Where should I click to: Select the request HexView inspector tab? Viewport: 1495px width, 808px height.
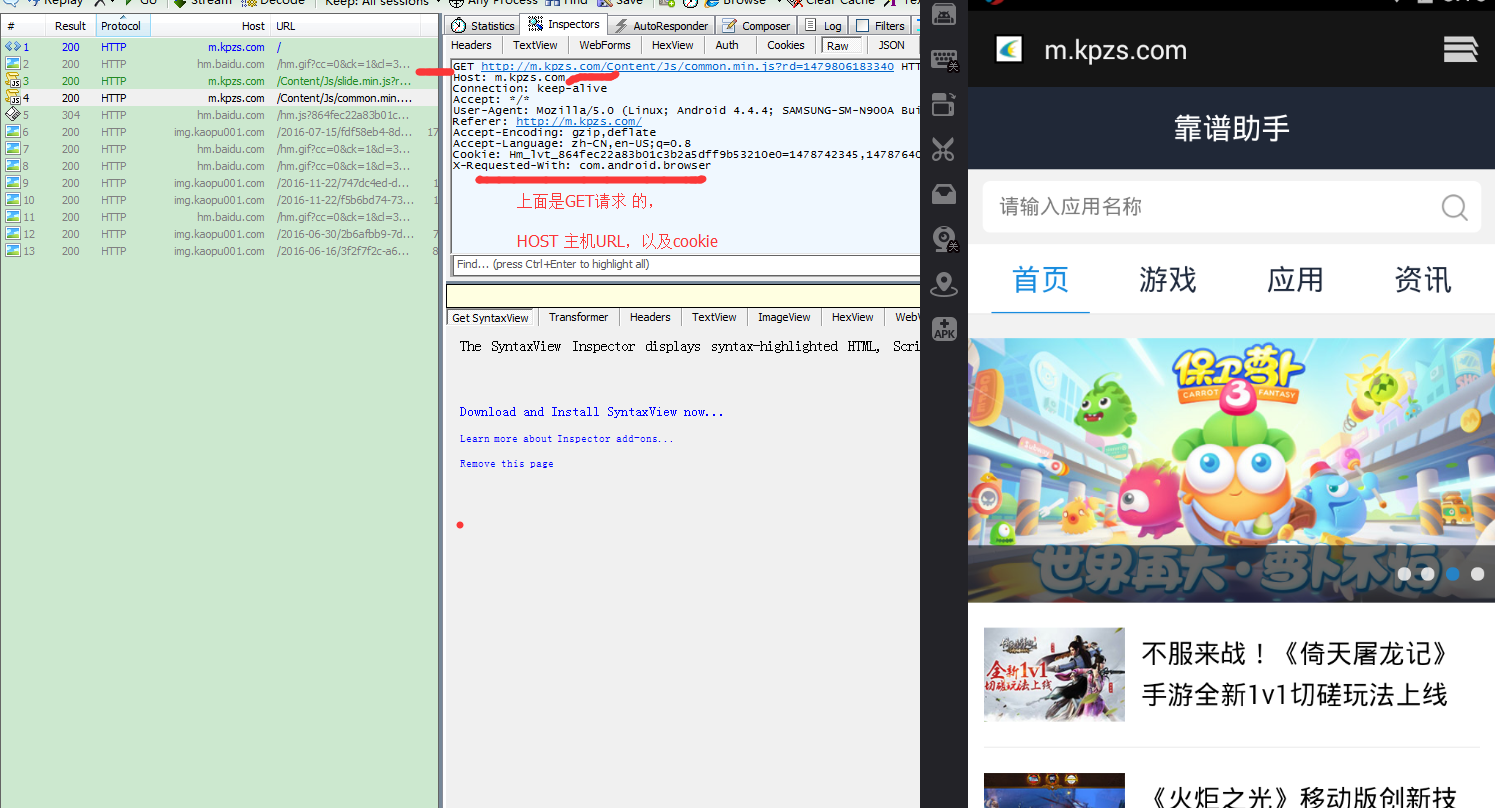tap(672, 45)
